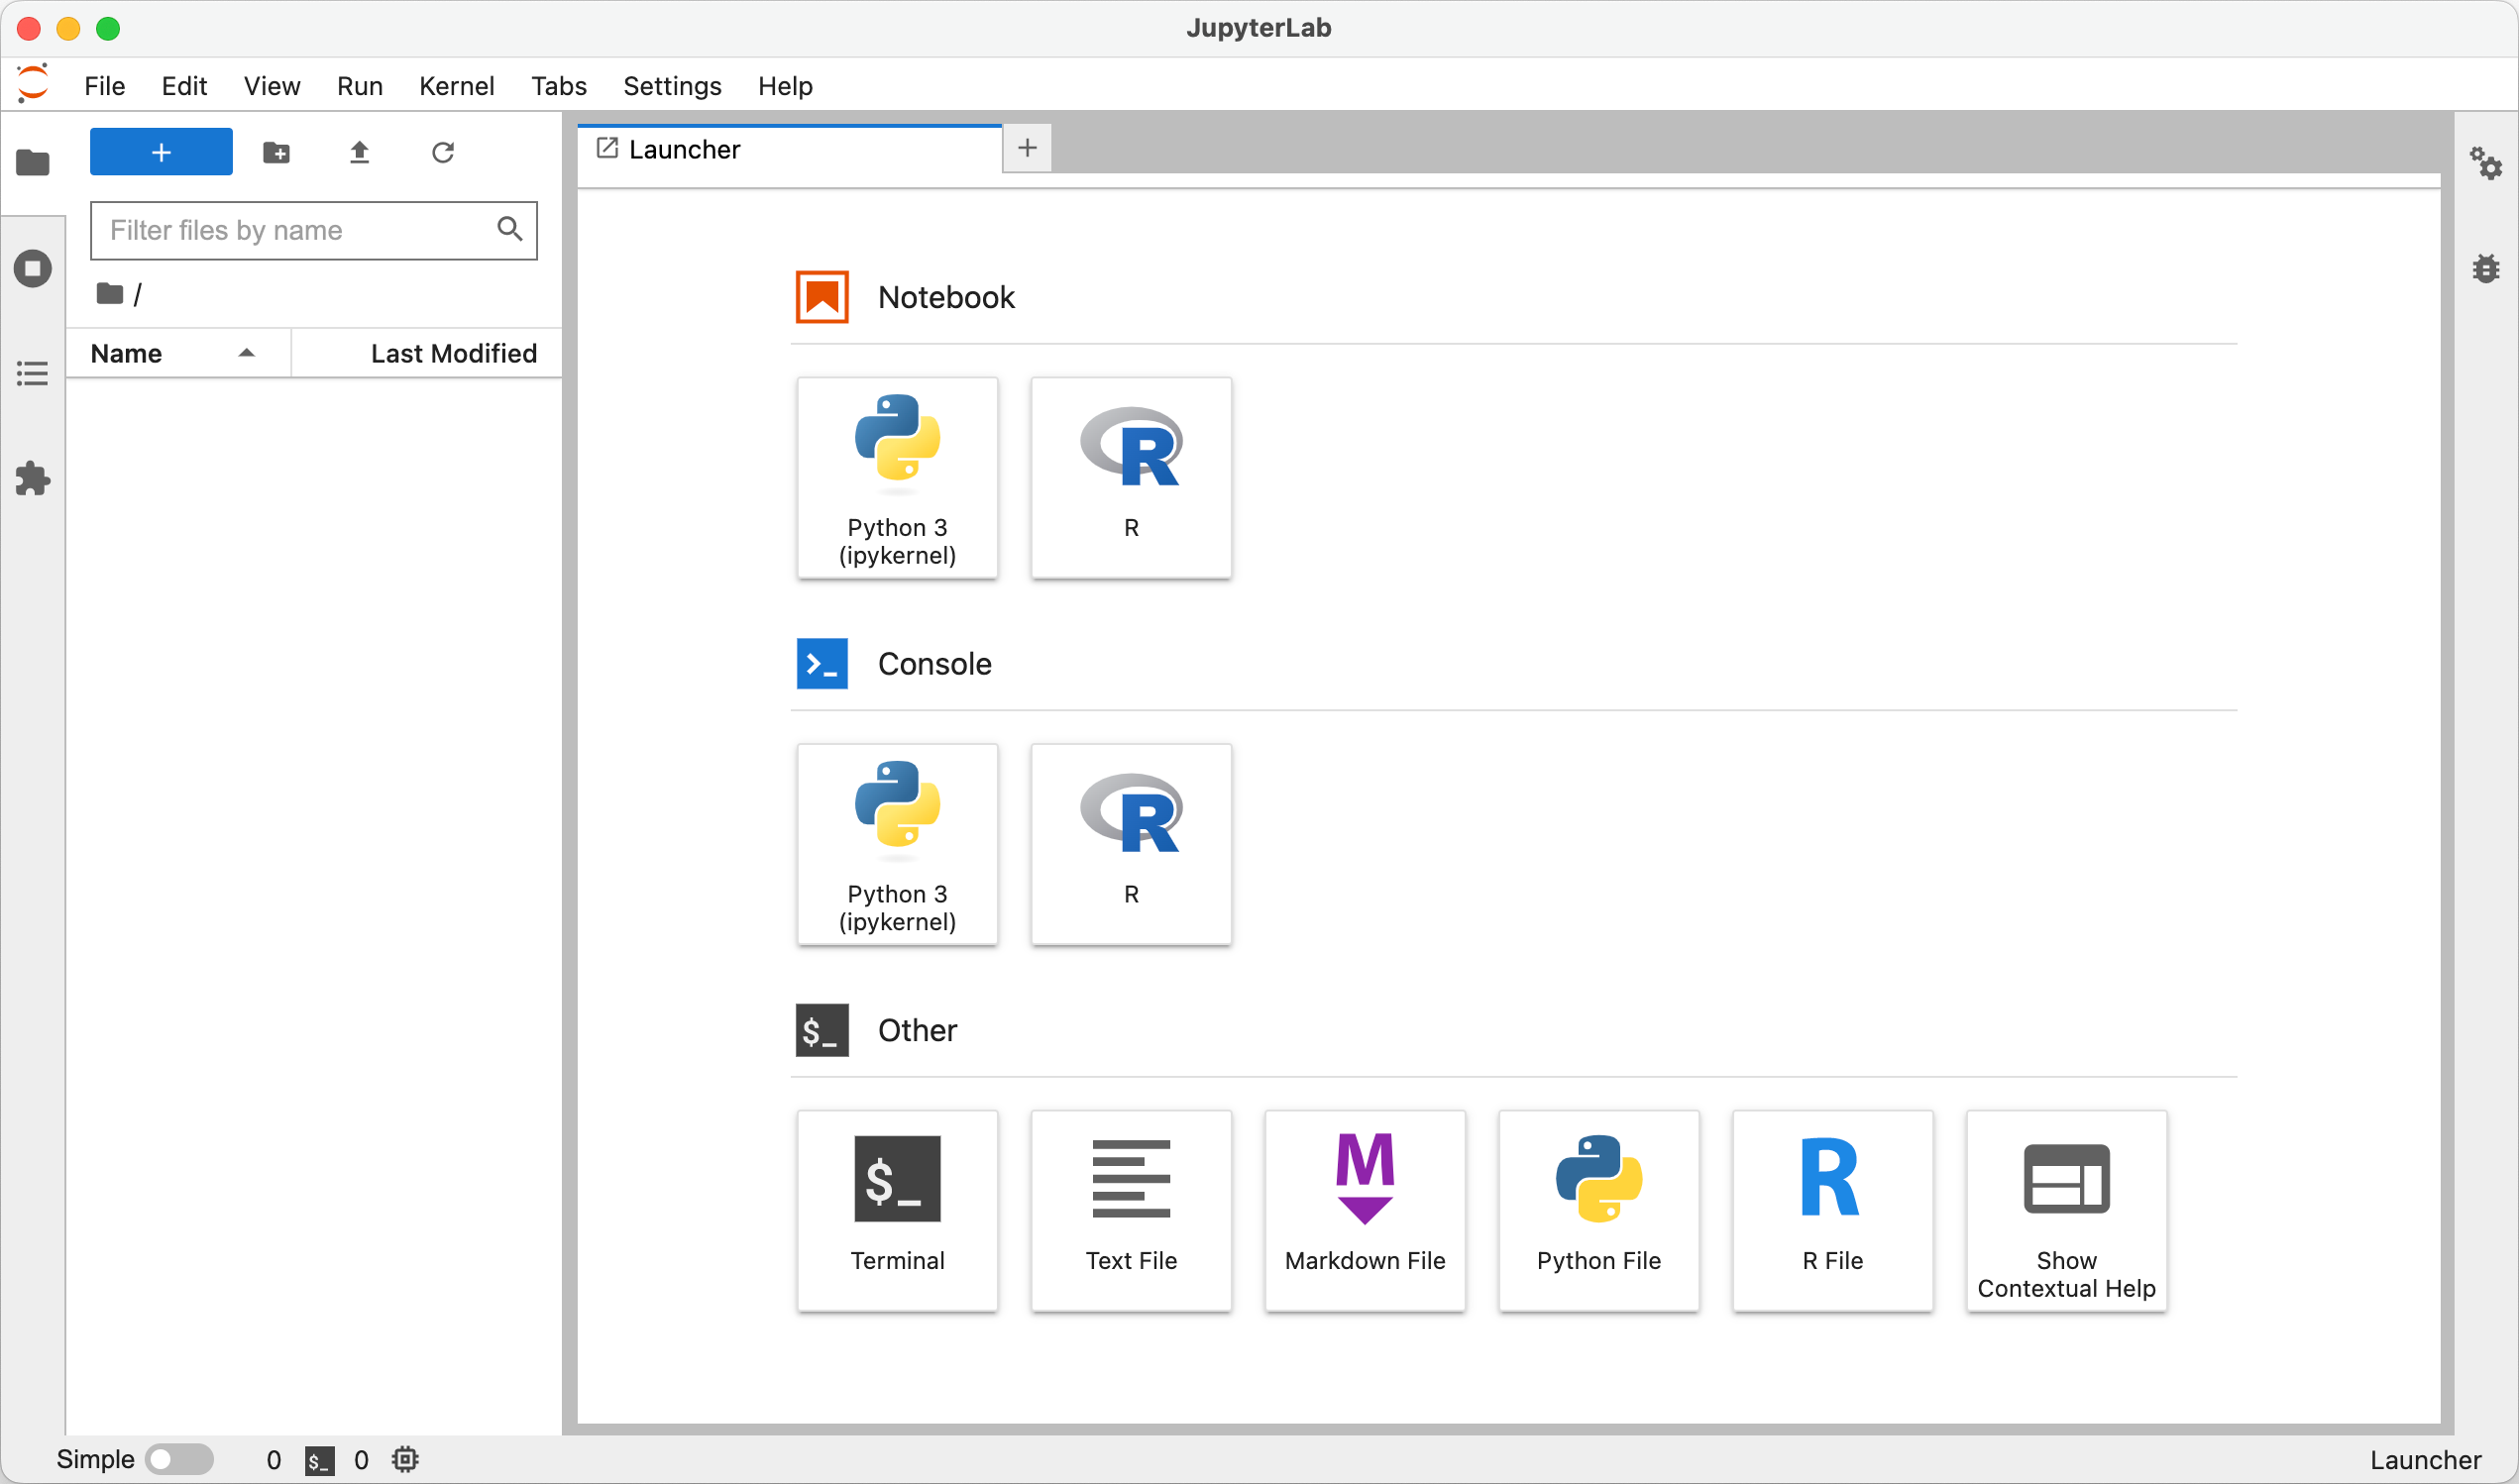Image resolution: width=2519 pixels, height=1484 pixels.
Task: Create a new Python 3 notebook
Action: (897, 478)
